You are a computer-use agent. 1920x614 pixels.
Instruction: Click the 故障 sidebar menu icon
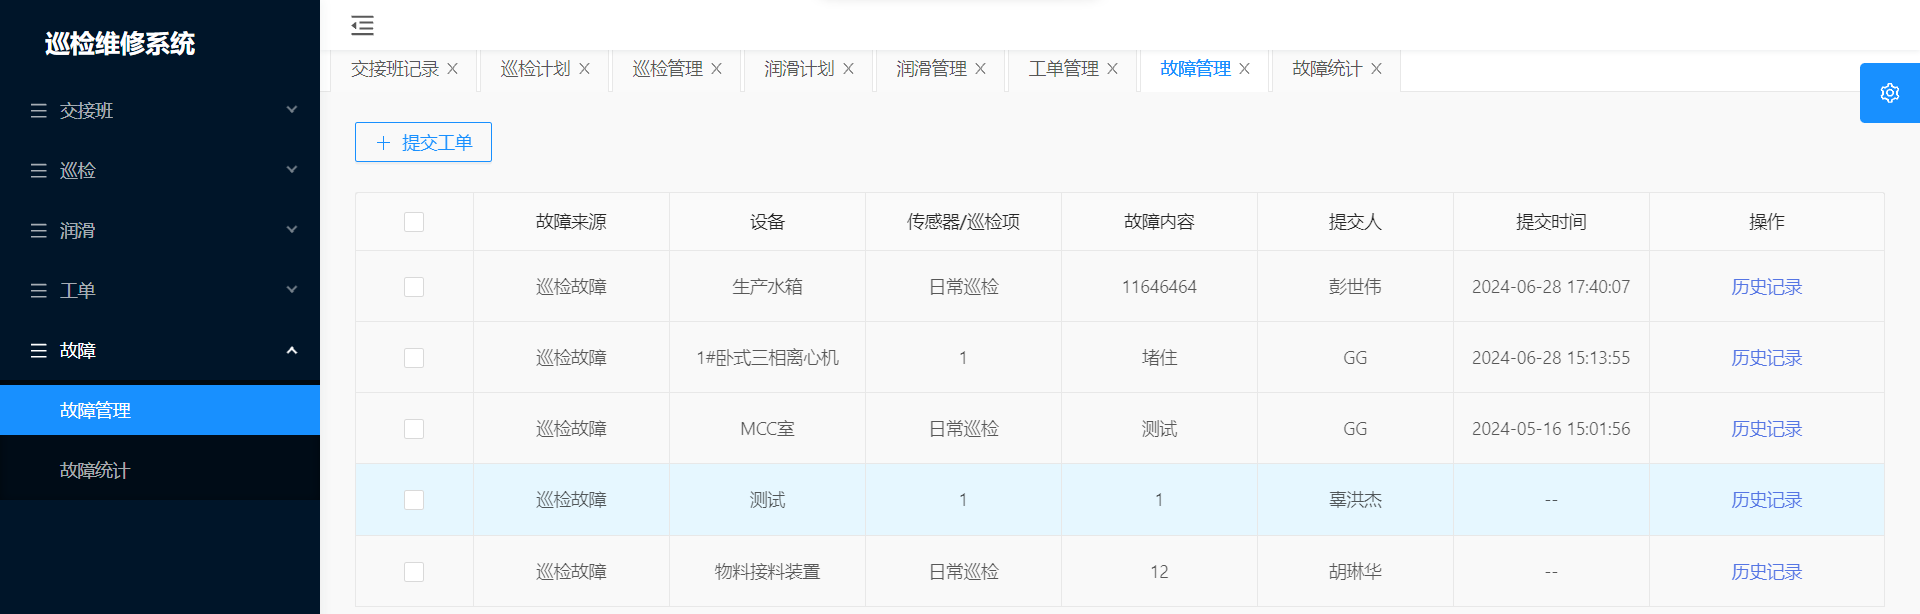pos(39,351)
